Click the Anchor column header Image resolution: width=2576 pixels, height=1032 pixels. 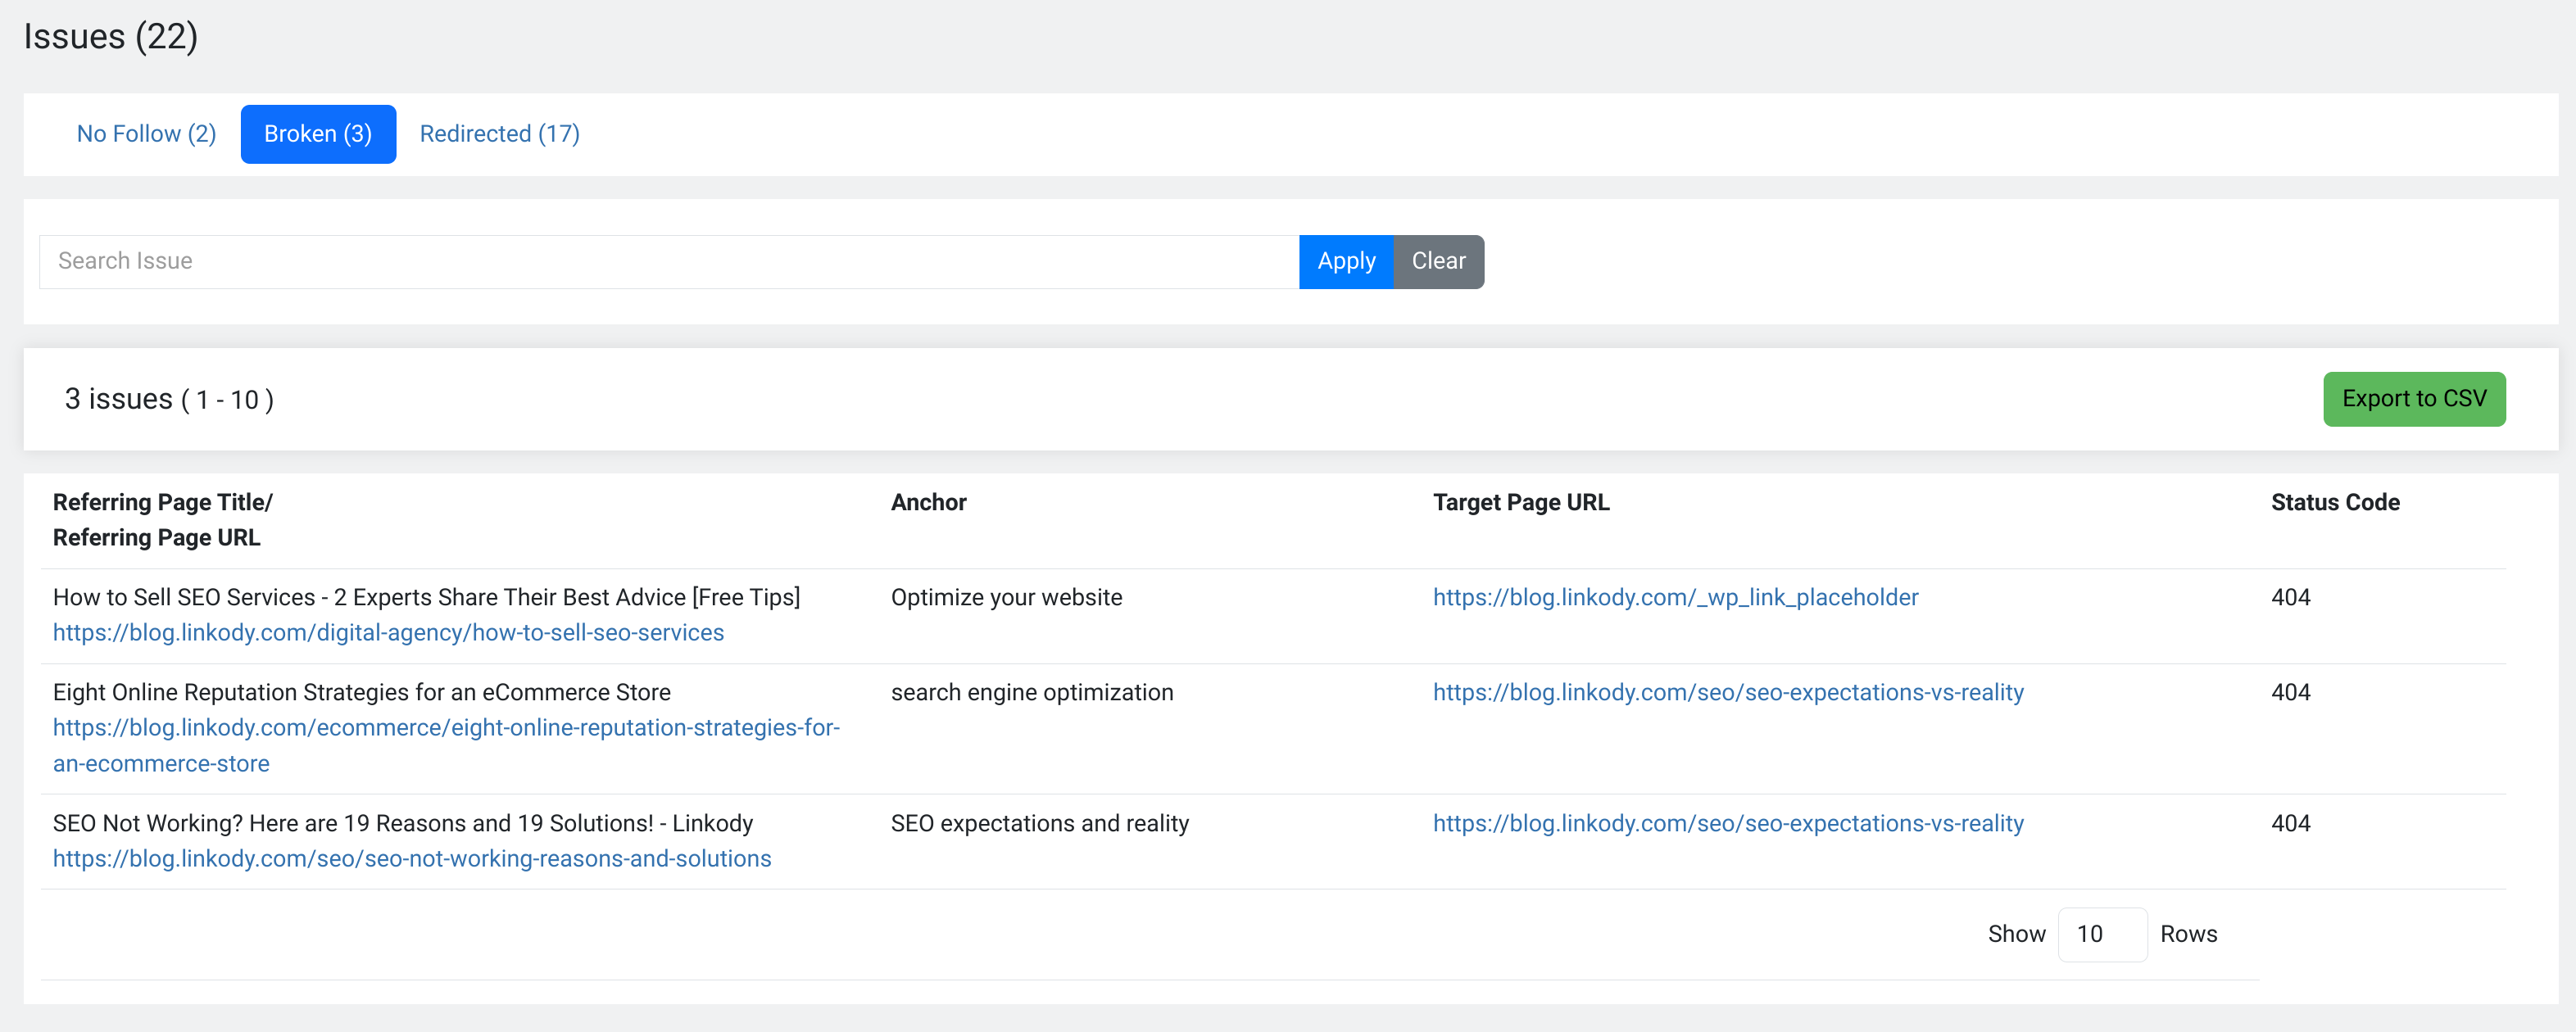pyautogui.click(x=928, y=503)
